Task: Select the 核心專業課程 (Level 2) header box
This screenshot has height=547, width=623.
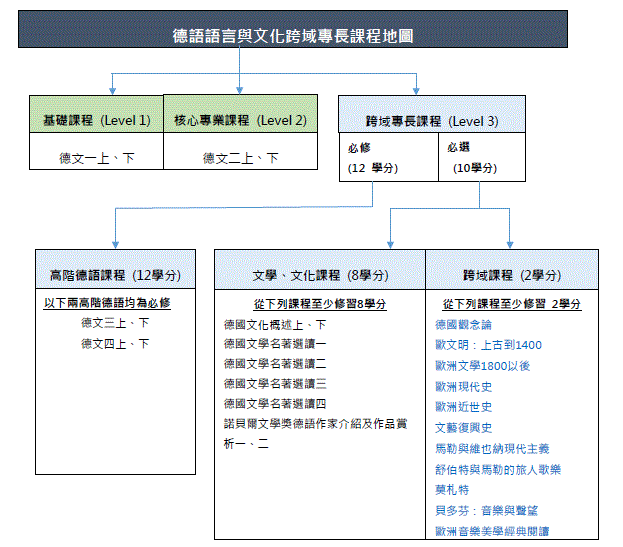Action: pyautogui.click(x=240, y=114)
